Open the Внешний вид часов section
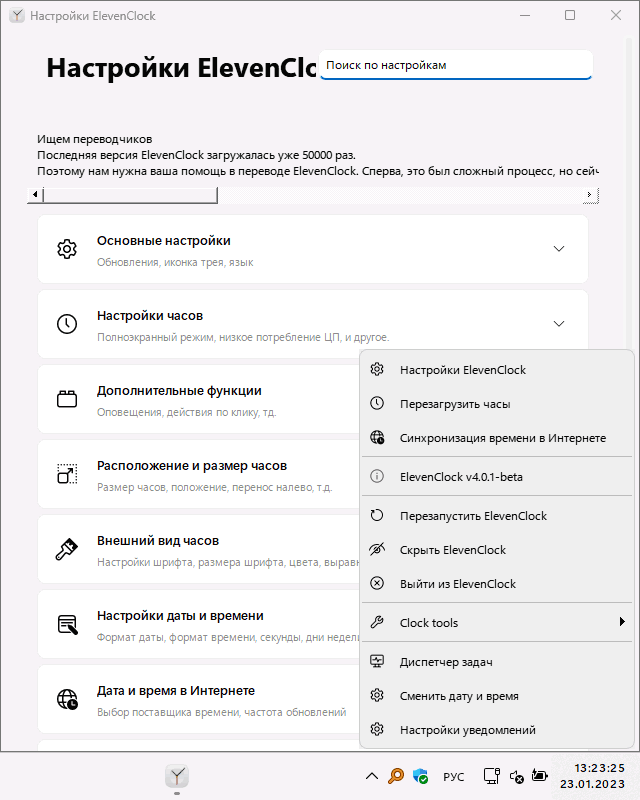Image resolution: width=640 pixels, height=800 pixels. tap(199, 549)
